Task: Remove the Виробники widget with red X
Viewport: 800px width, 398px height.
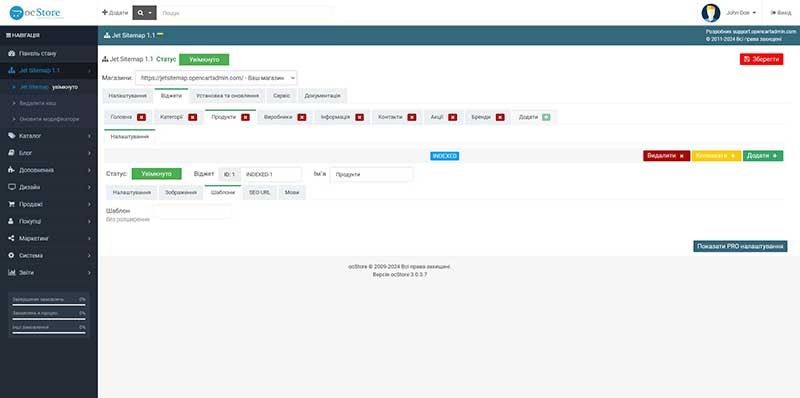Action: point(302,117)
